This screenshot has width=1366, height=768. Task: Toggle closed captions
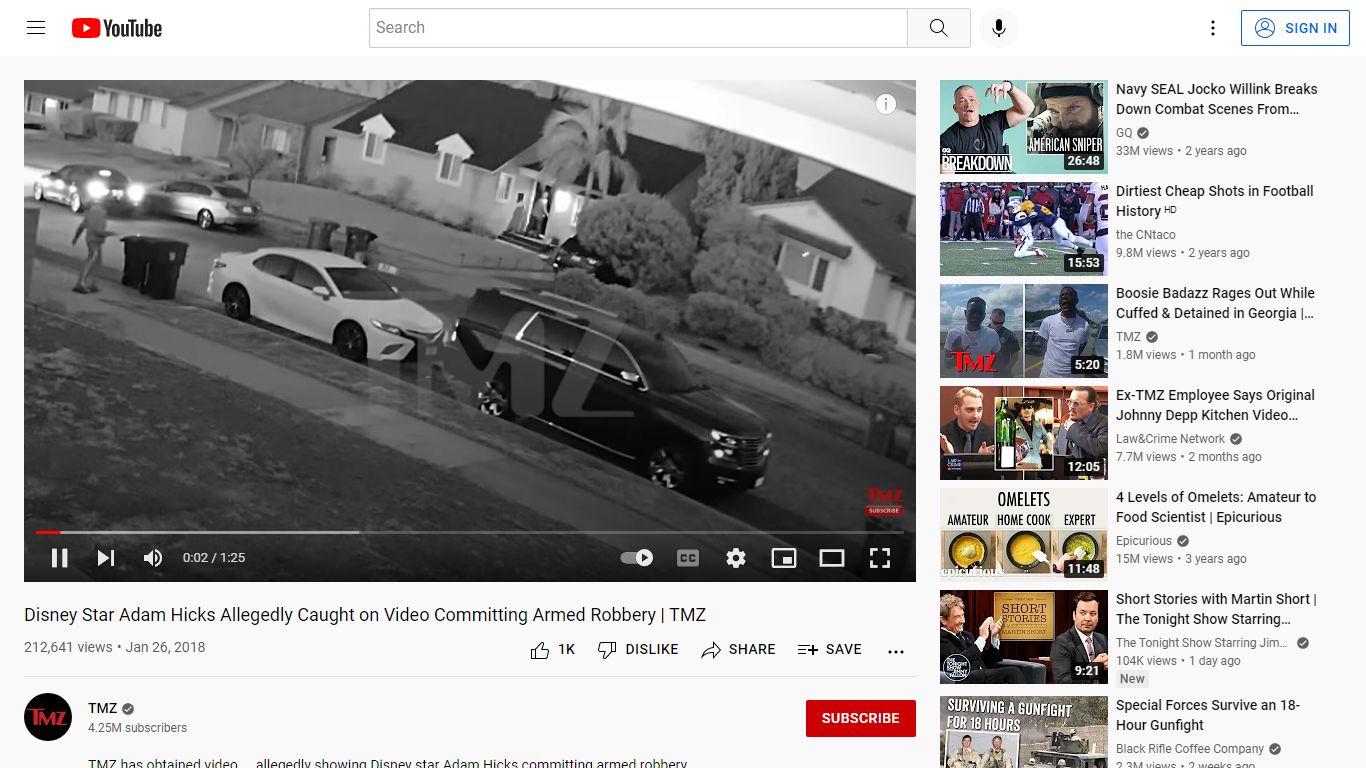tap(688, 558)
